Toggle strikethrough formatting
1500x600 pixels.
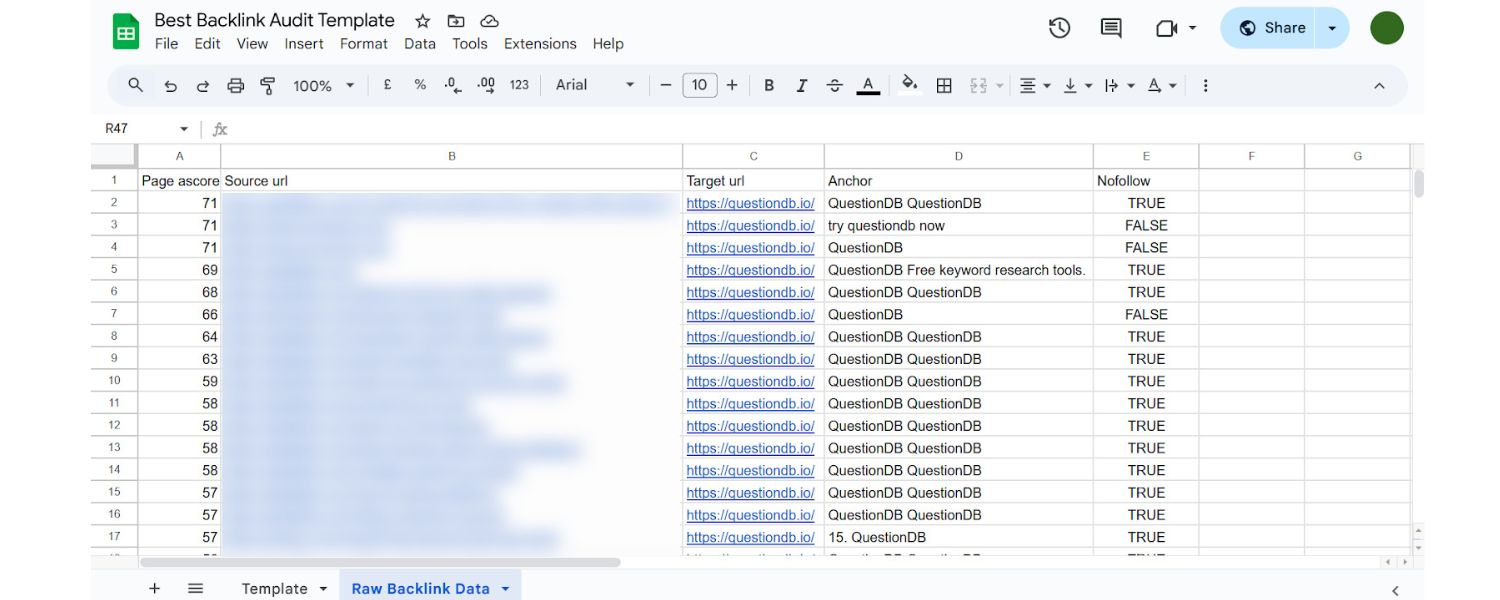pyautogui.click(x=834, y=85)
